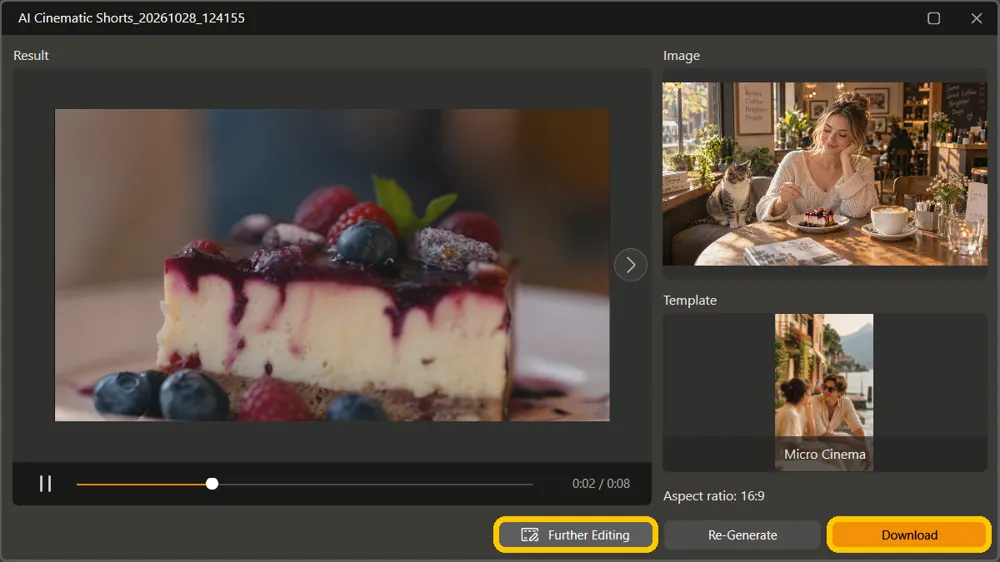Viewport: 1000px width, 562px height.
Task: Click the Re-Generate button
Action: (742, 535)
